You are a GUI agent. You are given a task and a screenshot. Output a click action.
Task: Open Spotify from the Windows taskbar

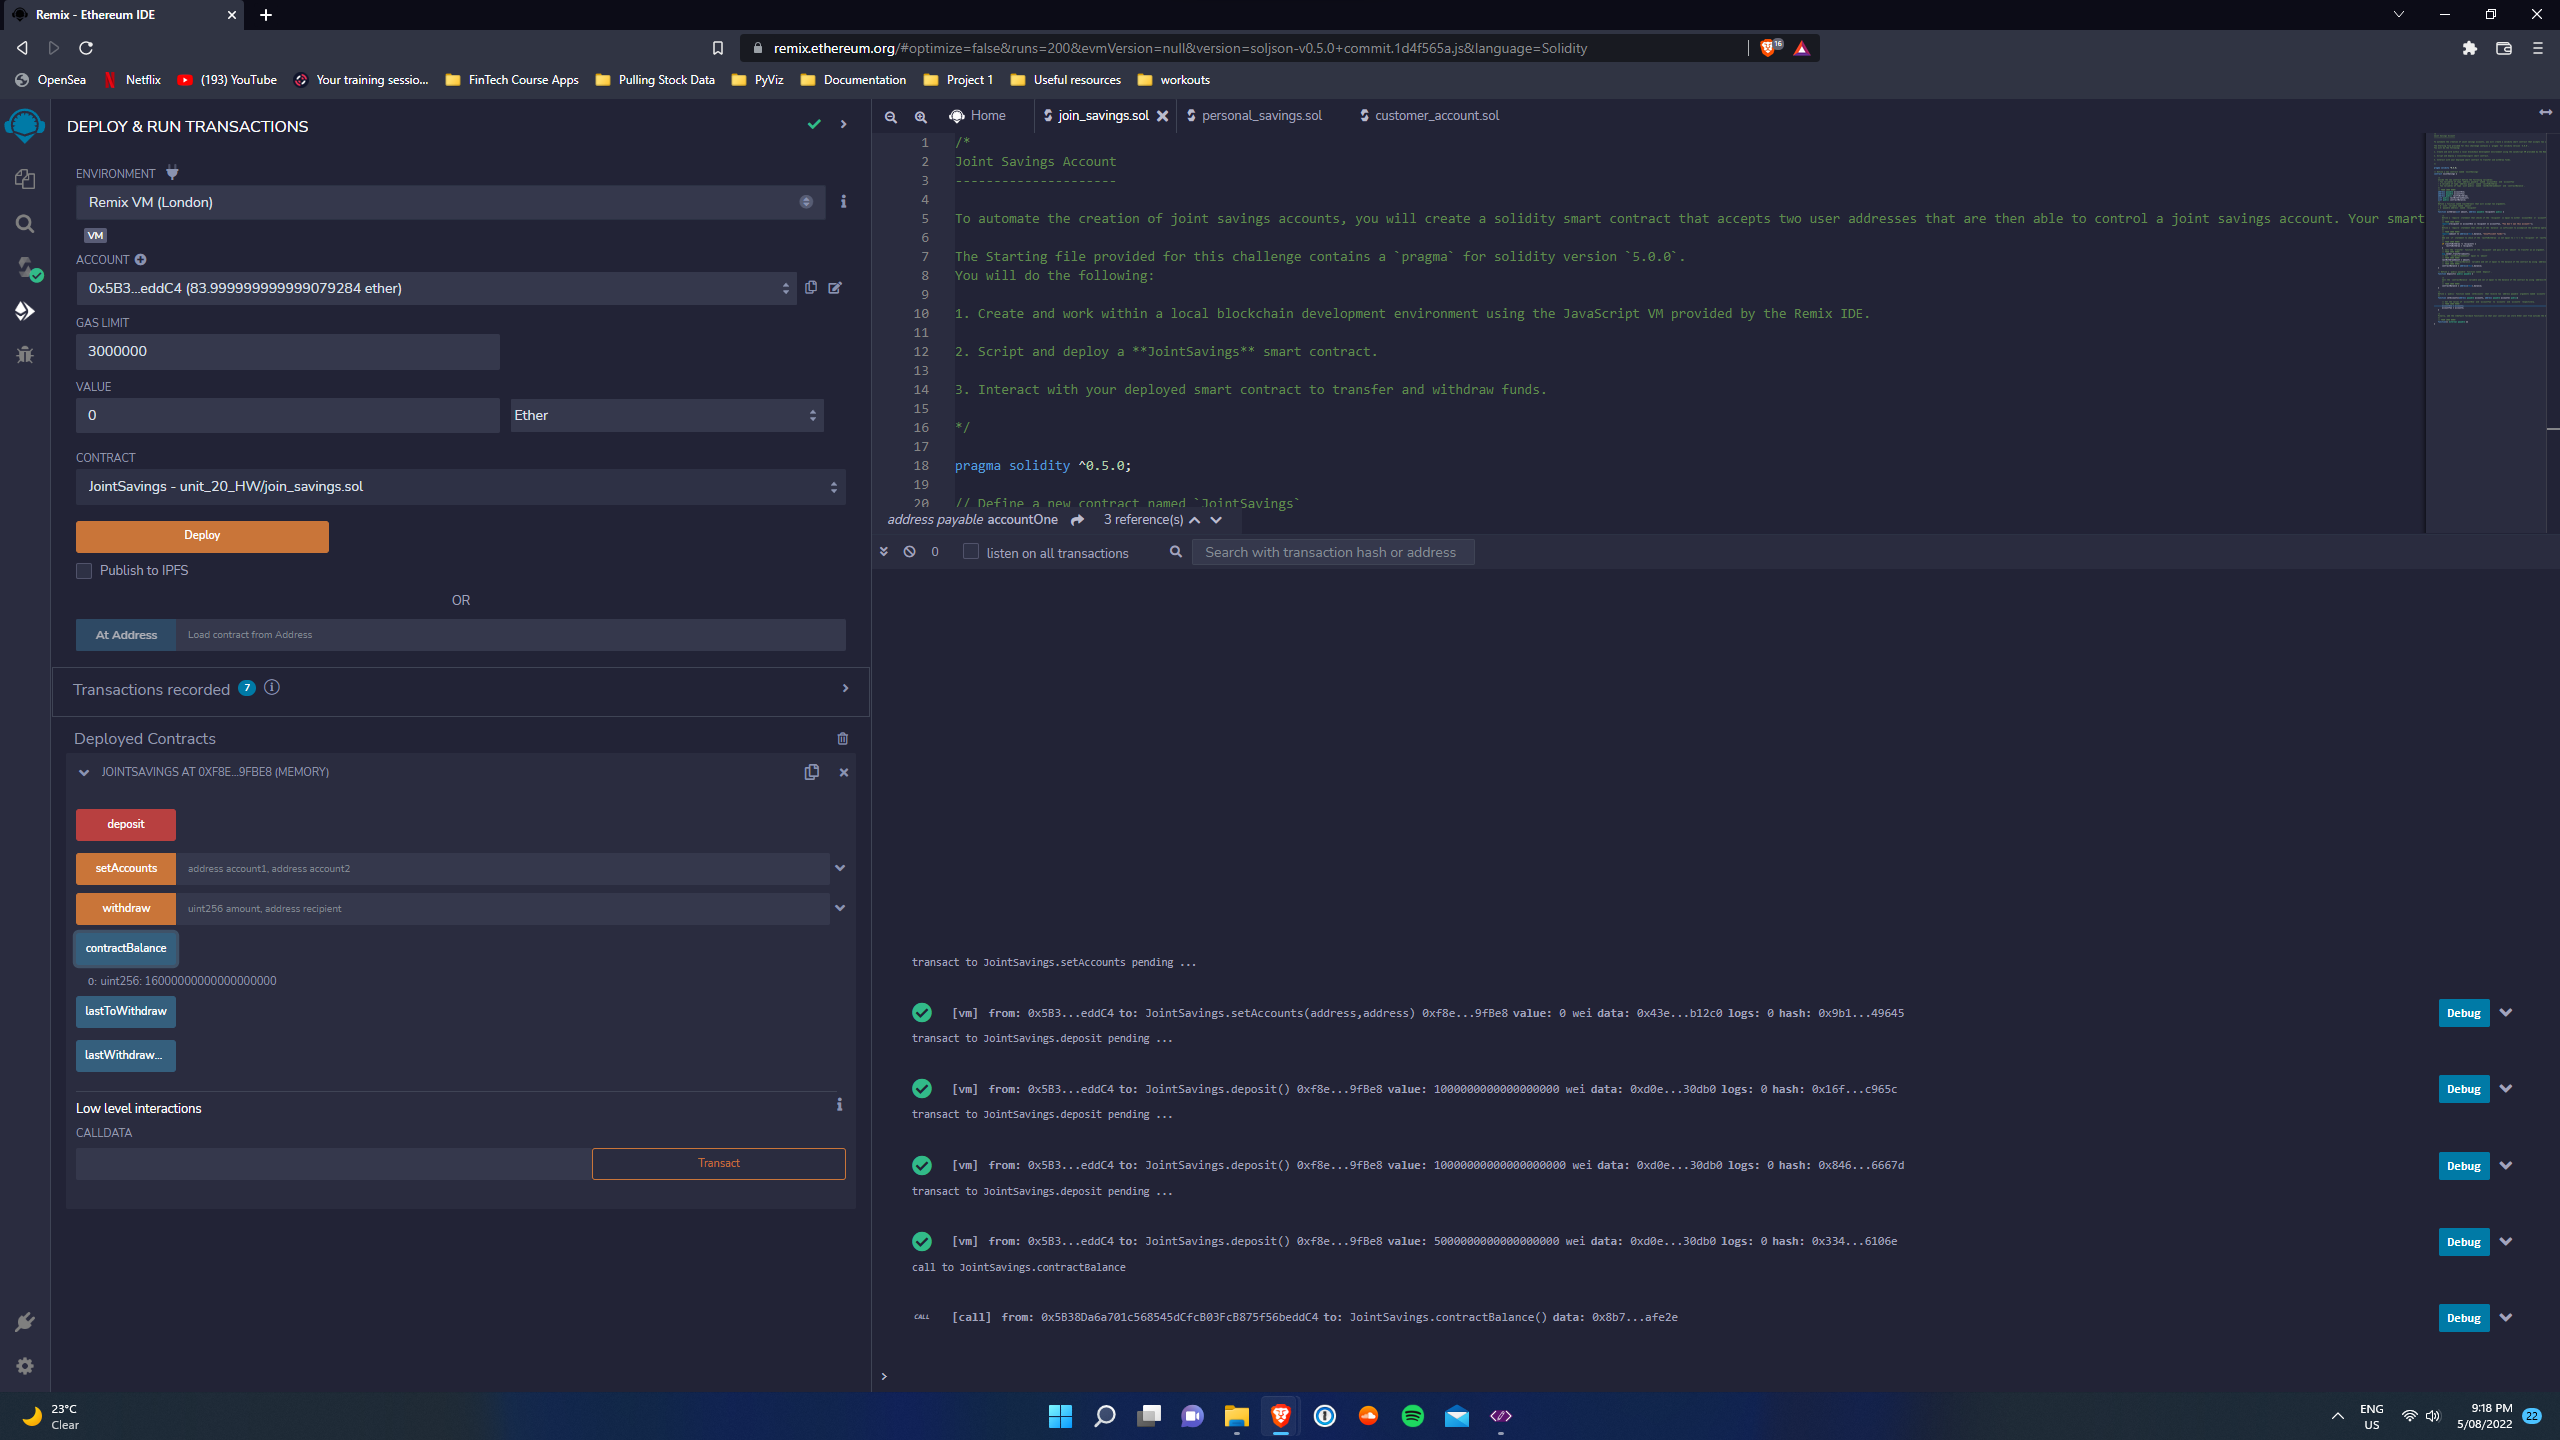pos(1412,1416)
